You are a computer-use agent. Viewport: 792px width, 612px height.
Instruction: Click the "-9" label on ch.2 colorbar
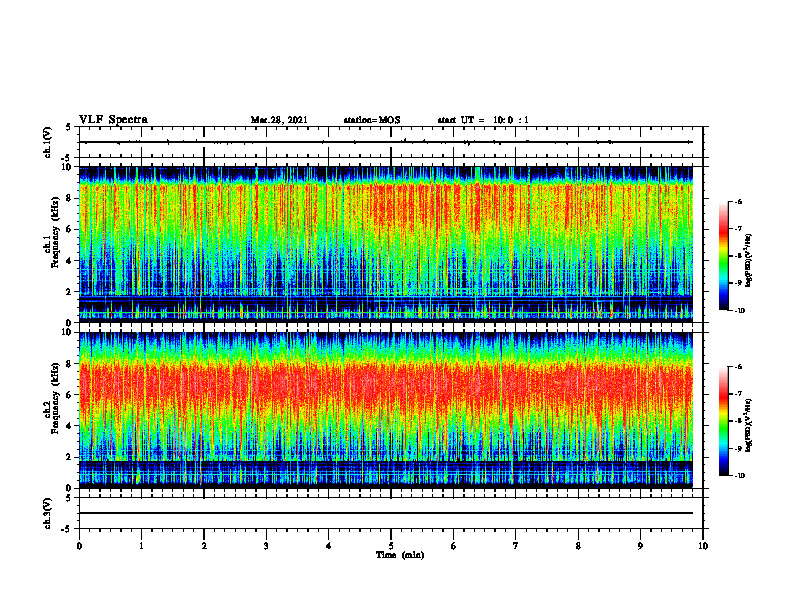coord(738,448)
